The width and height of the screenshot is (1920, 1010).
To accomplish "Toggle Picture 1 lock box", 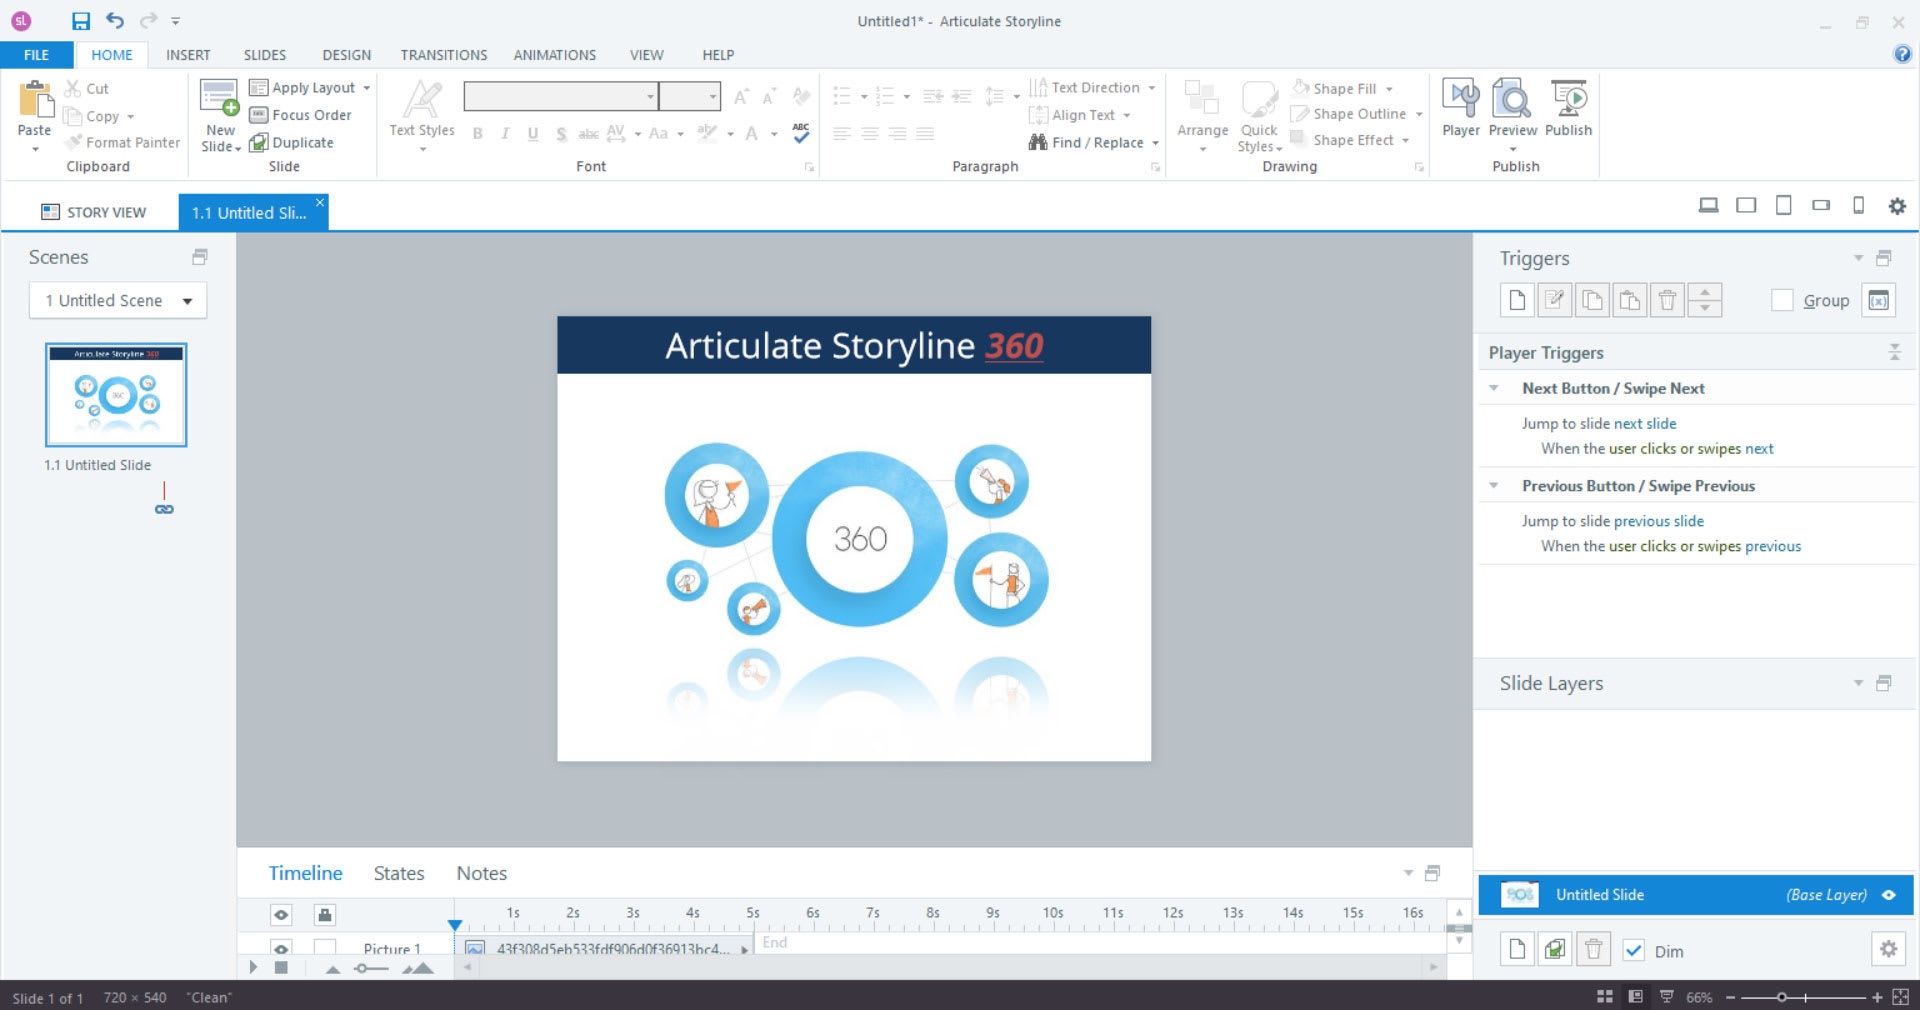I will click(x=324, y=947).
